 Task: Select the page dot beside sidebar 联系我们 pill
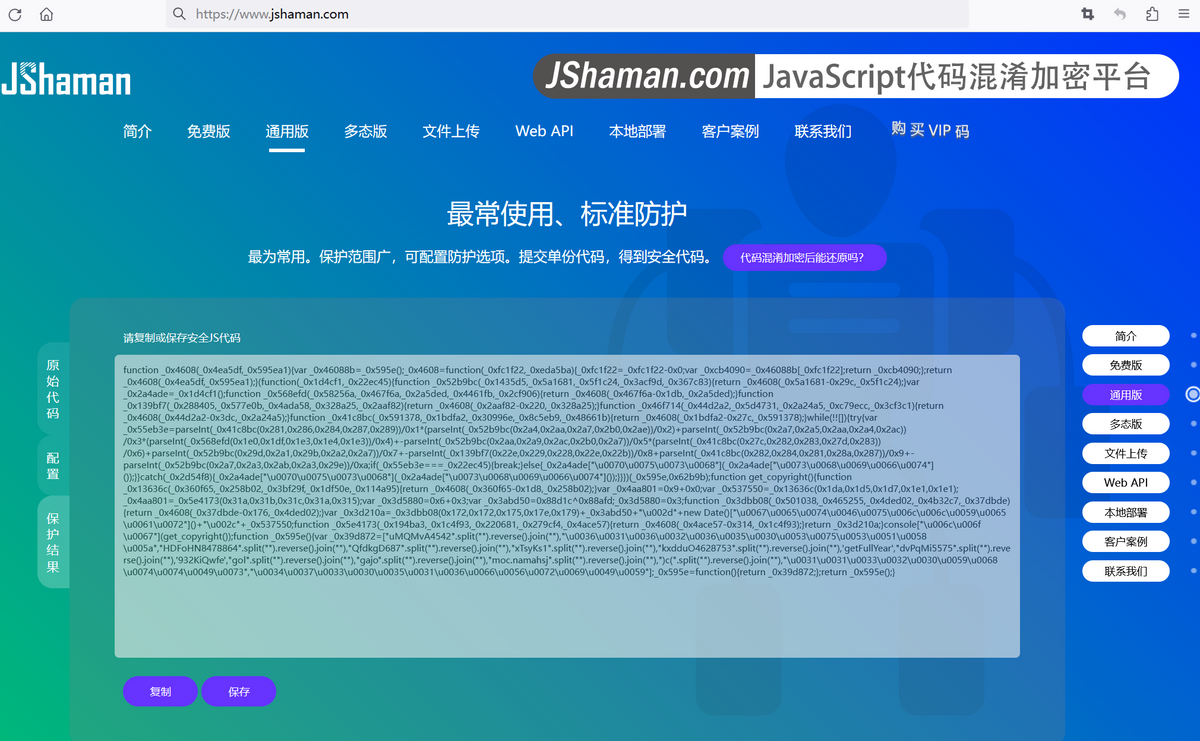1194,572
